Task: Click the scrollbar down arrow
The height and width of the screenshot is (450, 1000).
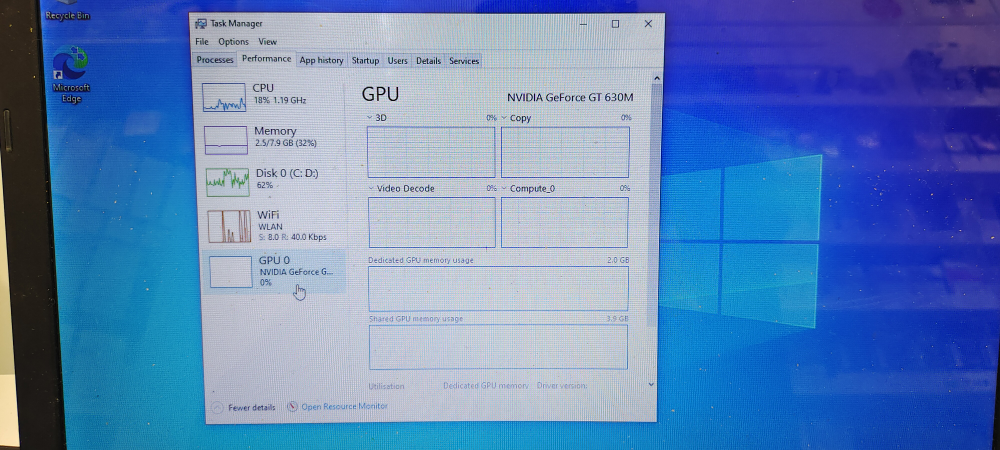Action: (651, 384)
